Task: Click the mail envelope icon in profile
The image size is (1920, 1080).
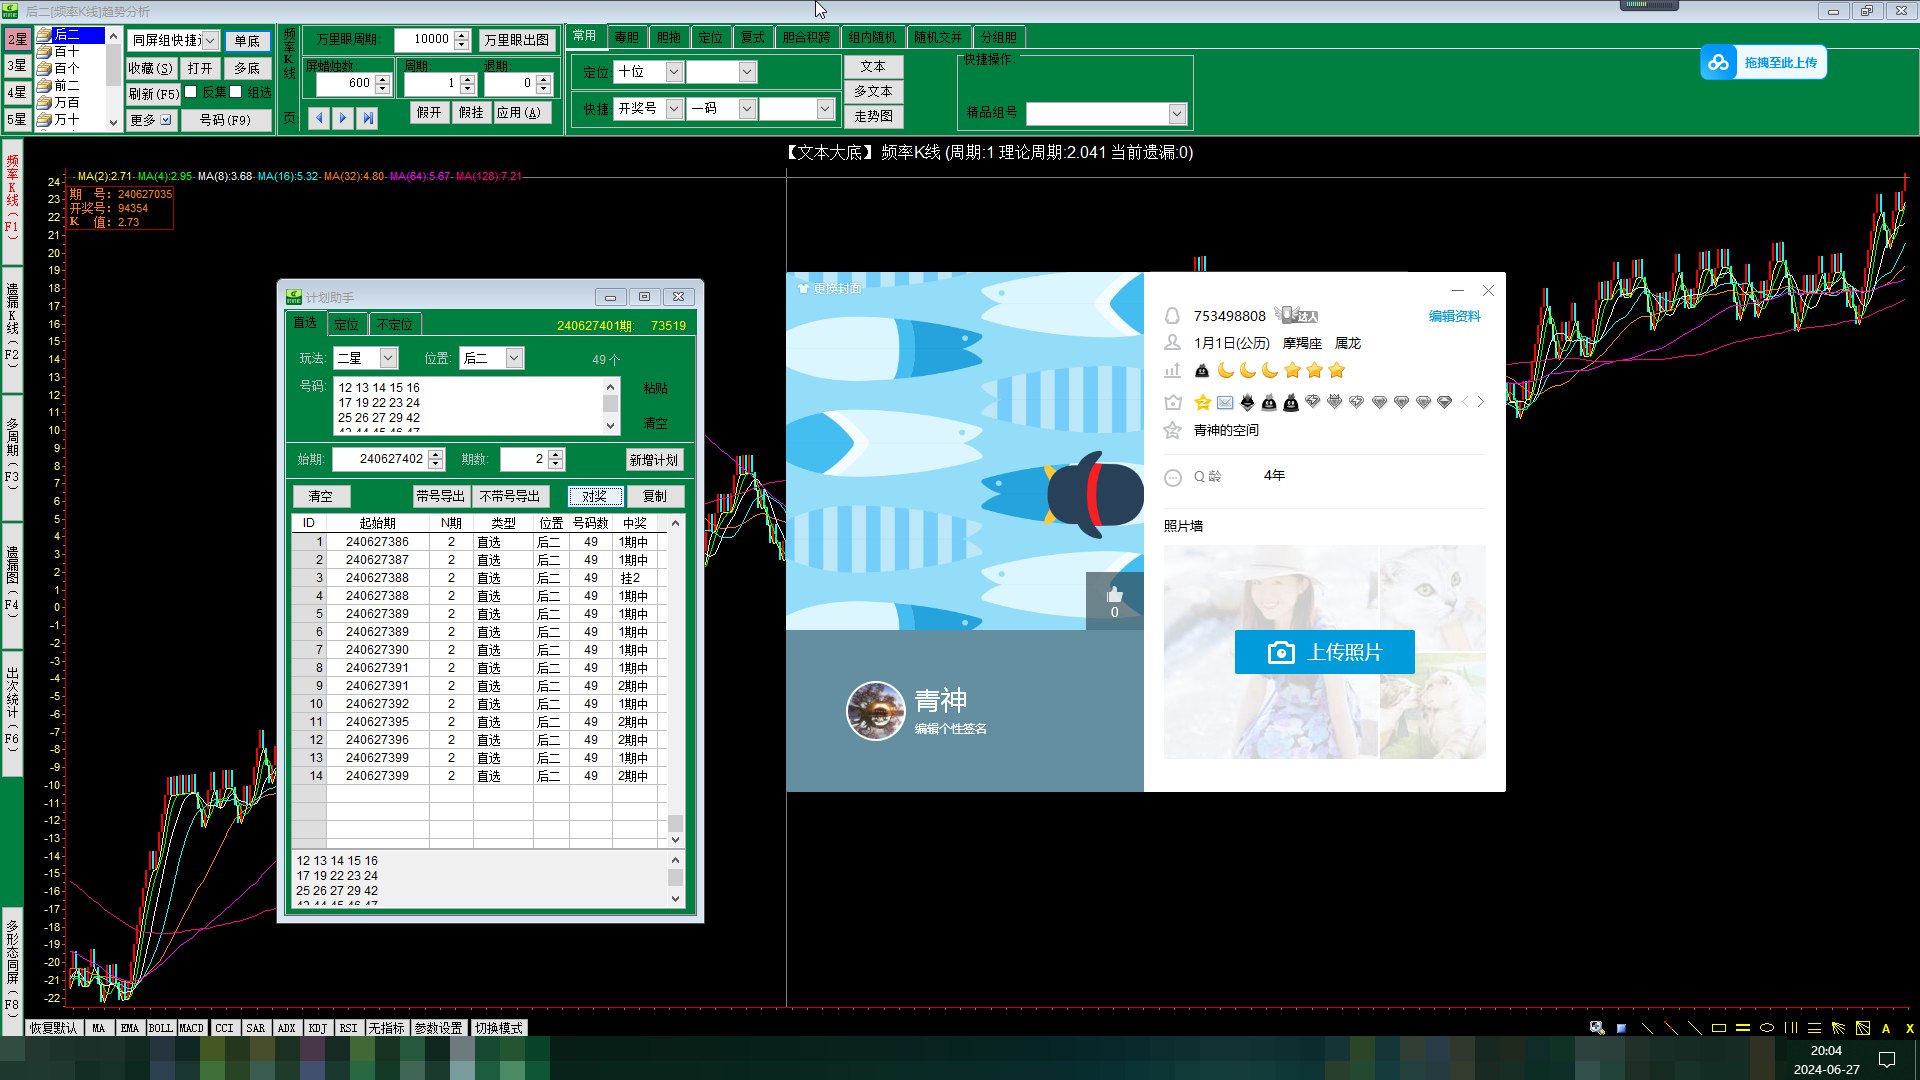Action: coord(1225,402)
